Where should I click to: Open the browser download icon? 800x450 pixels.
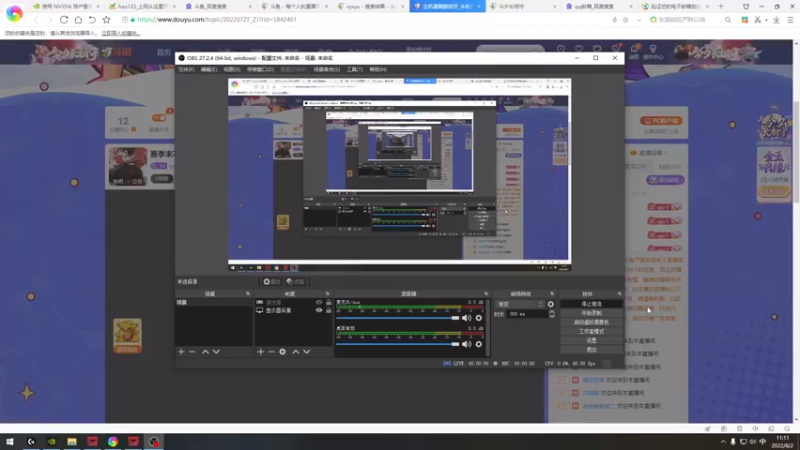point(776,19)
